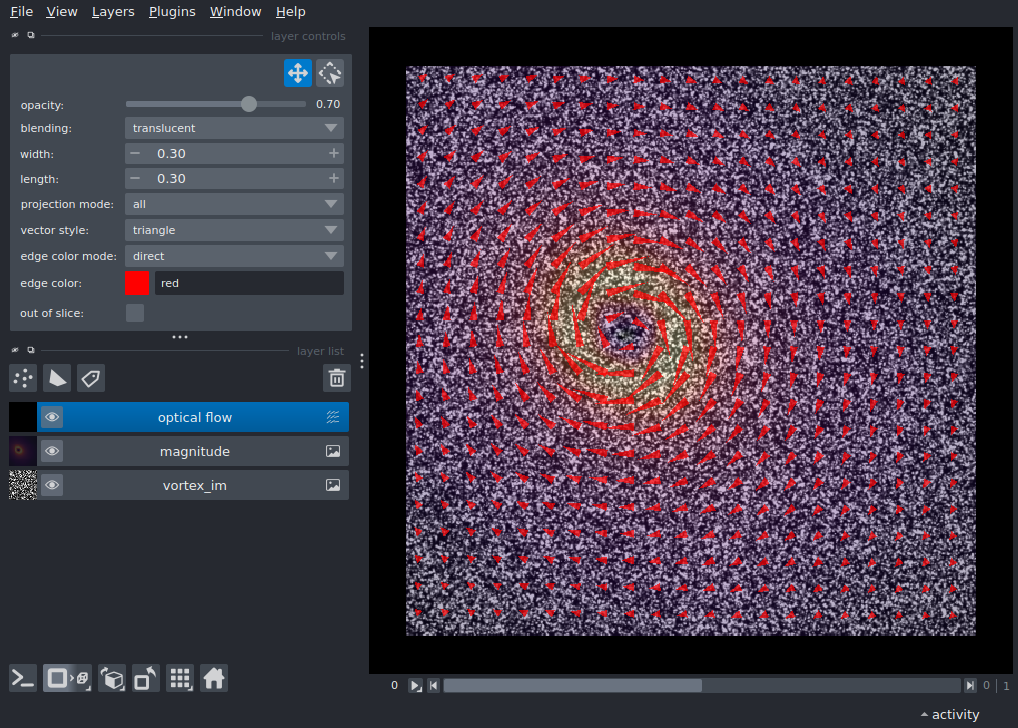Select the optical flow layer
The height and width of the screenshot is (728, 1018).
click(x=193, y=417)
